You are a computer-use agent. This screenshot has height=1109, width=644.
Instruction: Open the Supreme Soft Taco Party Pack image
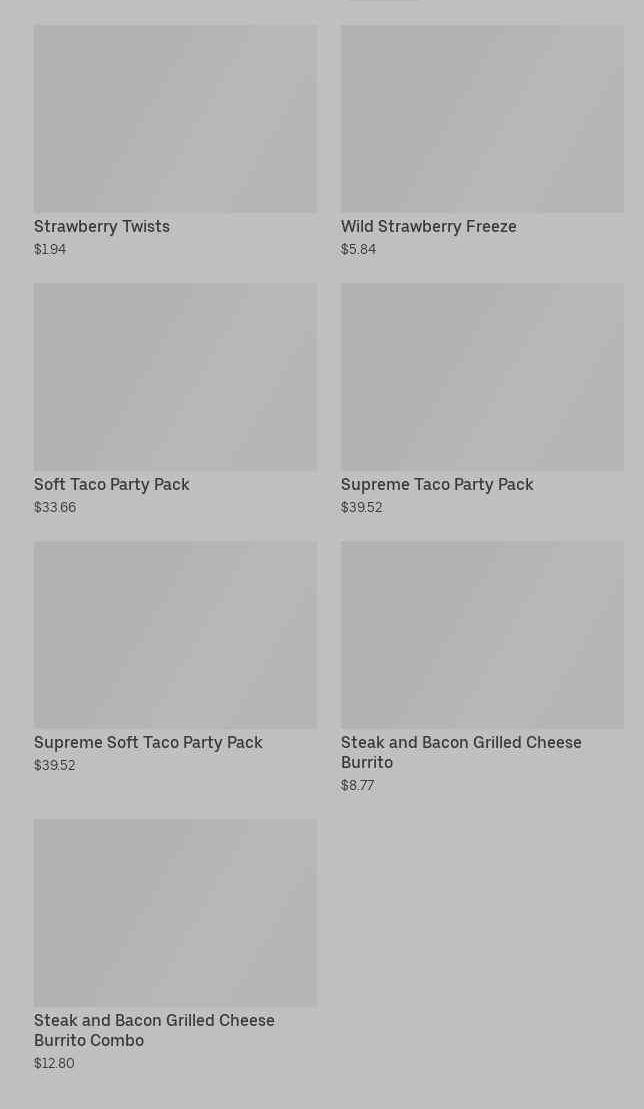pyautogui.click(x=175, y=635)
